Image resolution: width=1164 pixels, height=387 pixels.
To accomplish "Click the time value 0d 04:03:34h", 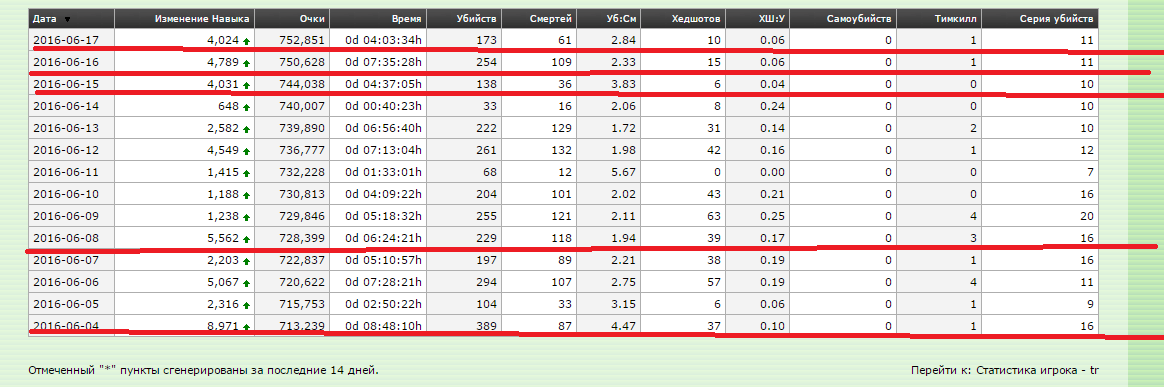I will pos(384,41).
